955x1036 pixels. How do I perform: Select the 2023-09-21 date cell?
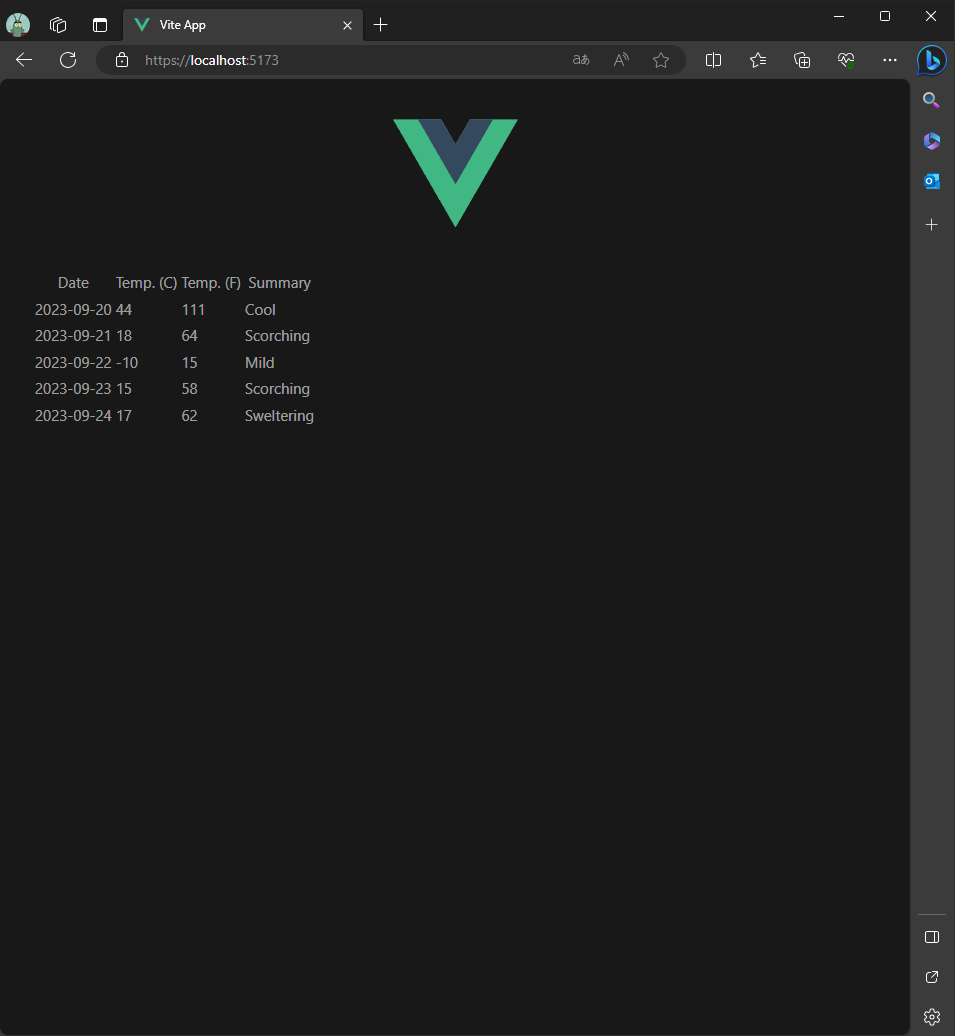(x=73, y=336)
